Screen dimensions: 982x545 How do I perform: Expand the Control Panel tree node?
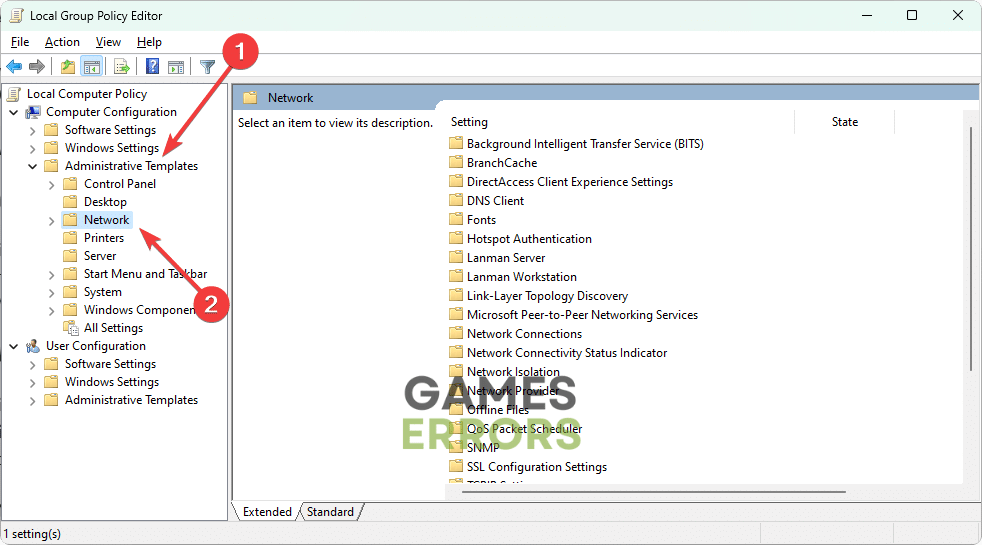tap(52, 184)
